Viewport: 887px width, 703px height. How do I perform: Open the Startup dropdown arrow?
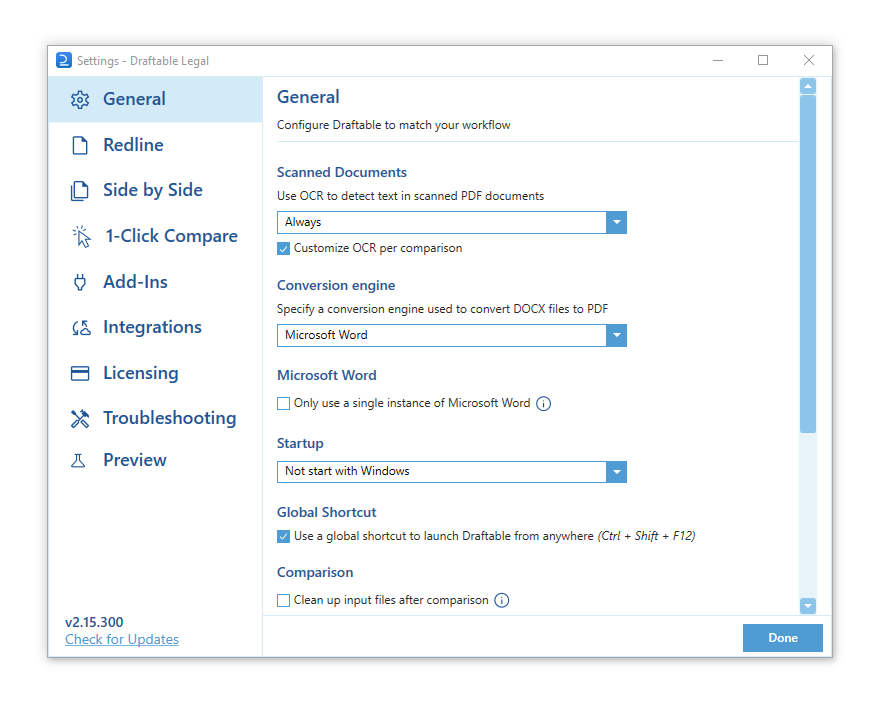pyautogui.click(x=617, y=472)
